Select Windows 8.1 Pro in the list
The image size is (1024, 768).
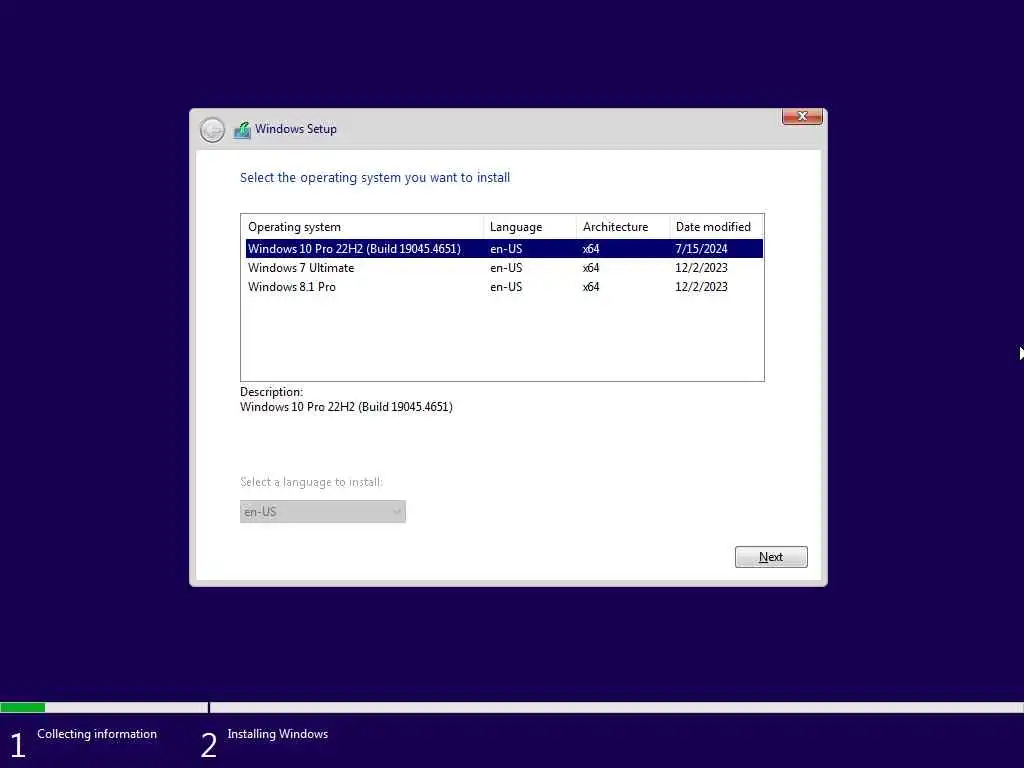click(x=504, y=287)
